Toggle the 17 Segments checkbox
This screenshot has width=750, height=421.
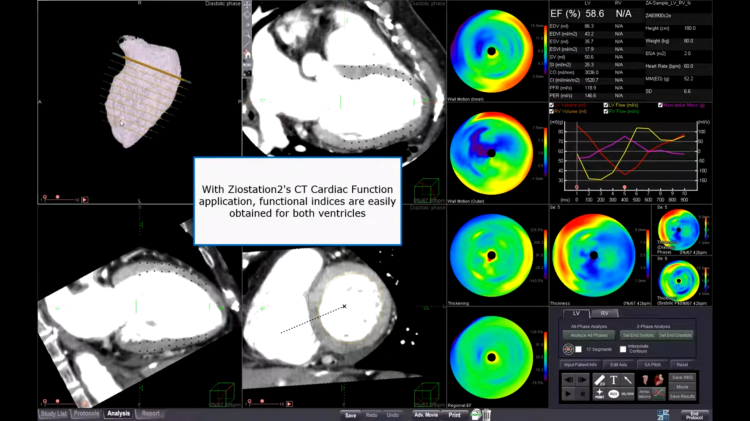pyautogui.click(x=578, y=349)
